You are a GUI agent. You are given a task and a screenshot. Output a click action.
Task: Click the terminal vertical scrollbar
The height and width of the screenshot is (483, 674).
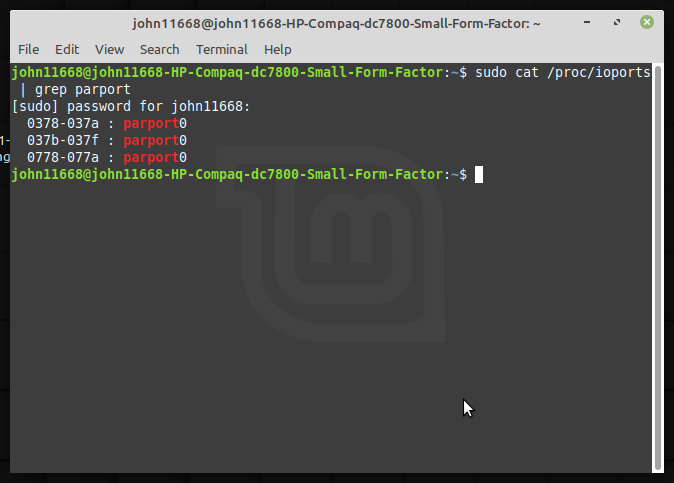click(x=658, y=268)
